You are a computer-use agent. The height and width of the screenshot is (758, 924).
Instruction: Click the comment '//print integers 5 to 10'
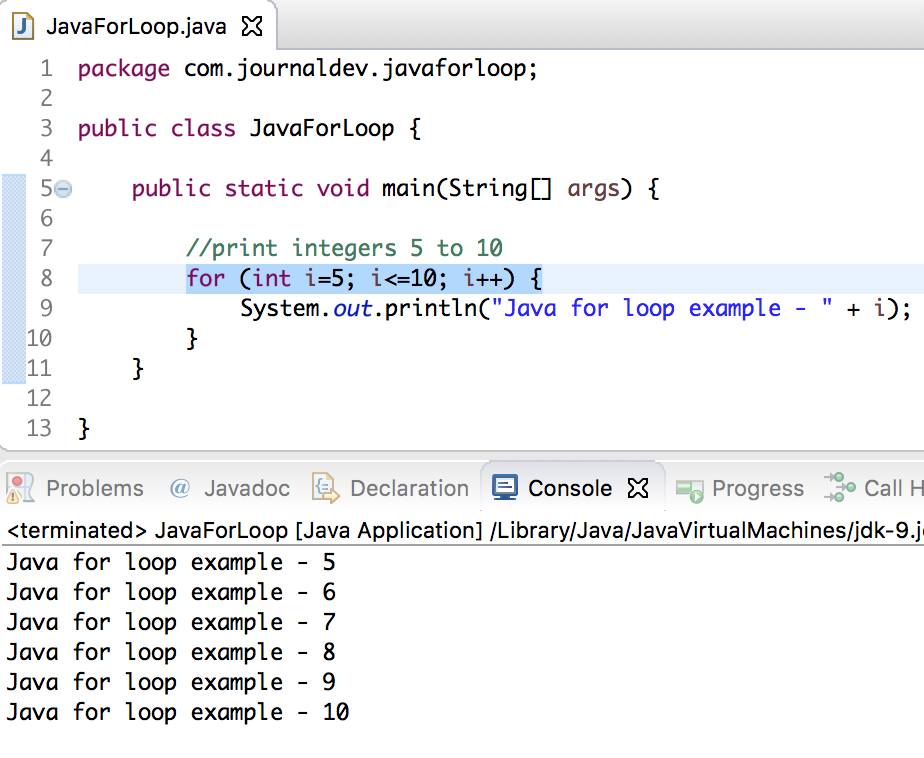tap(344, 249)
